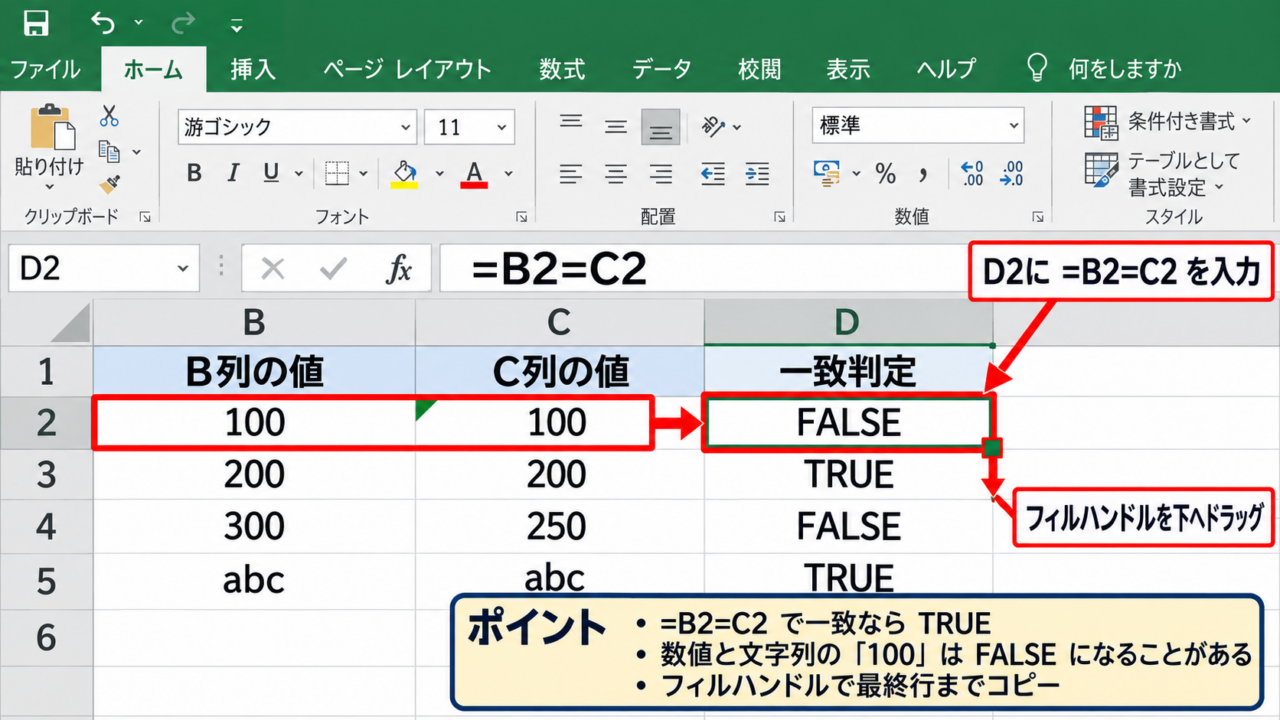Click the Percent Style icon
Viewport: 1280px width, 720px height.
click(885, 174)
